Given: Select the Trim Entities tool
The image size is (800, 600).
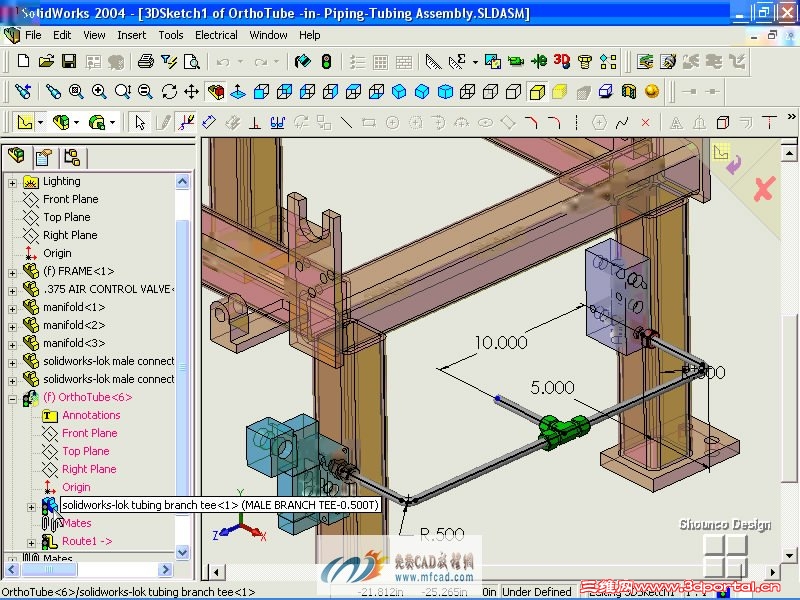Looking at the screenshot, I should [769, 122].
